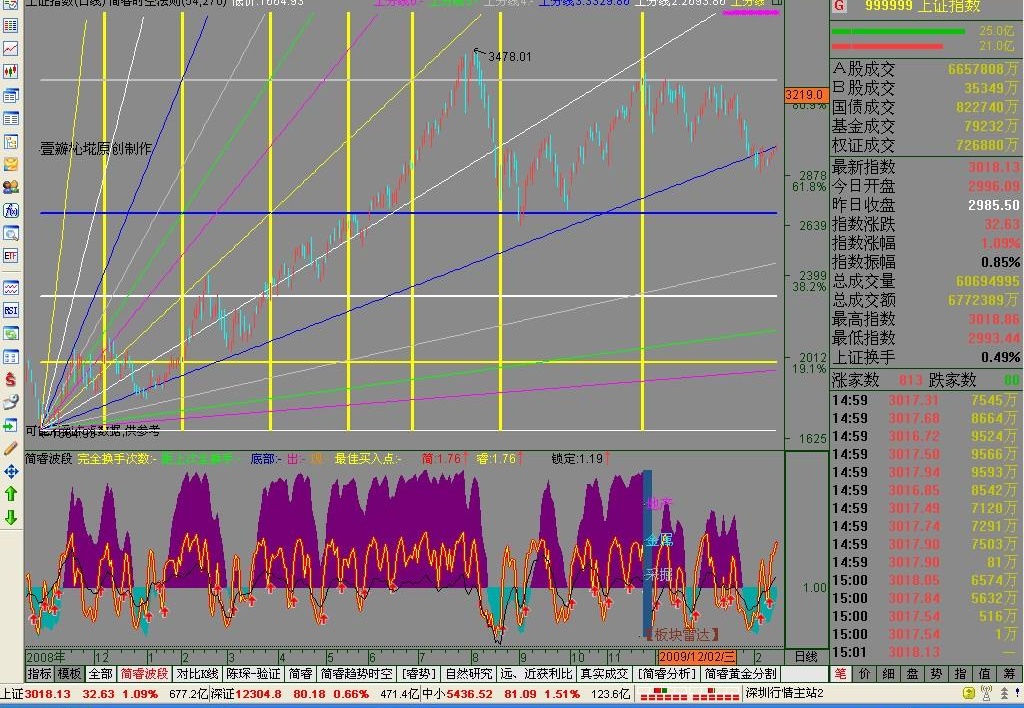Click the green down arrow icon
1024x708 pixels.
coord(10,517)
